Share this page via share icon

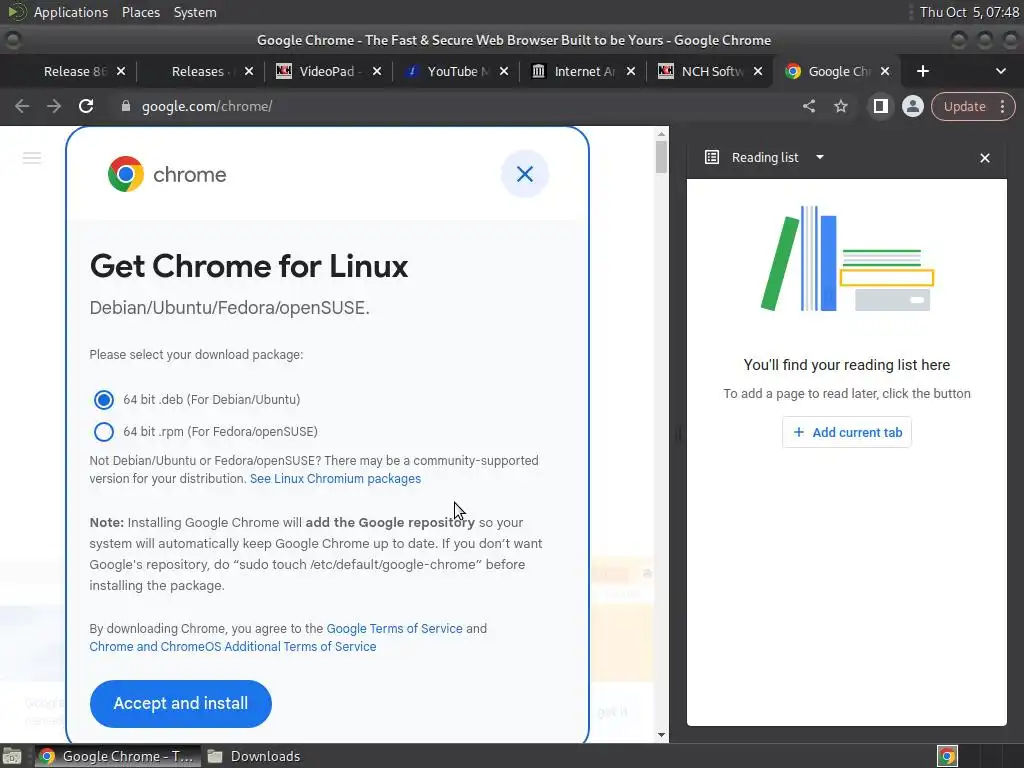[x=808, y=106]
